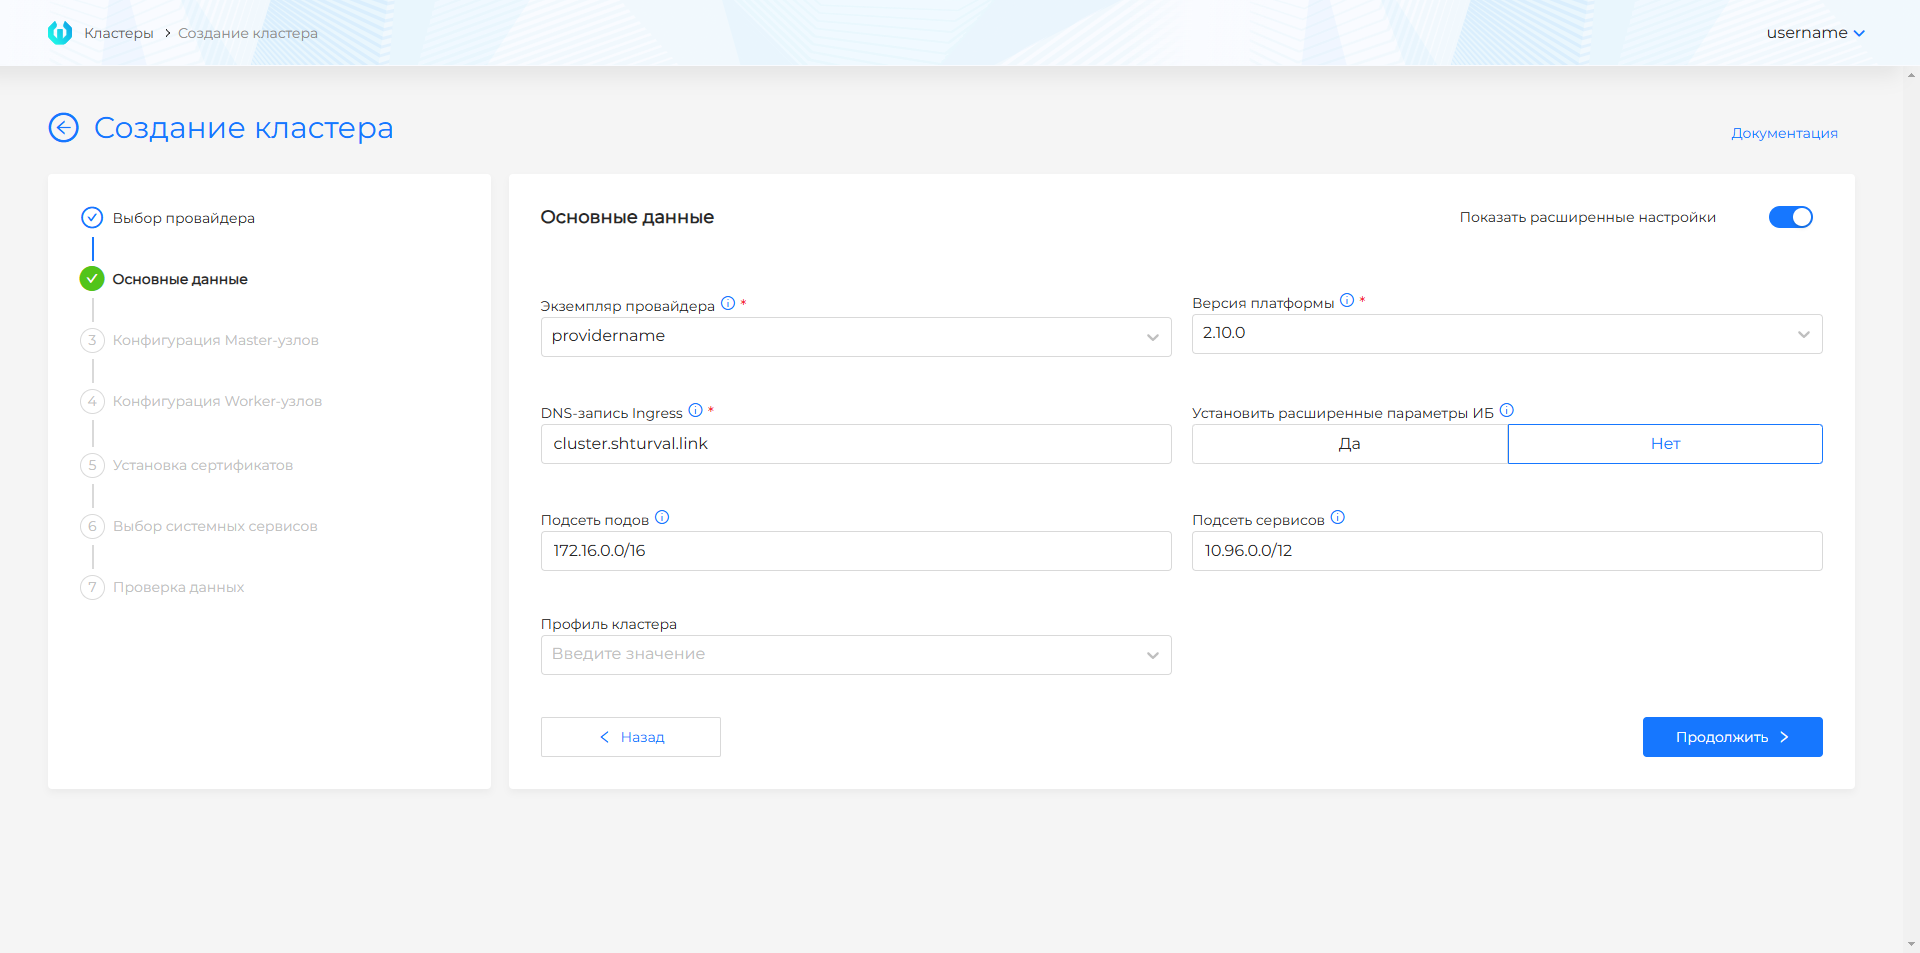Expand the Профиль кластера dropdown

pos(1151,654)
